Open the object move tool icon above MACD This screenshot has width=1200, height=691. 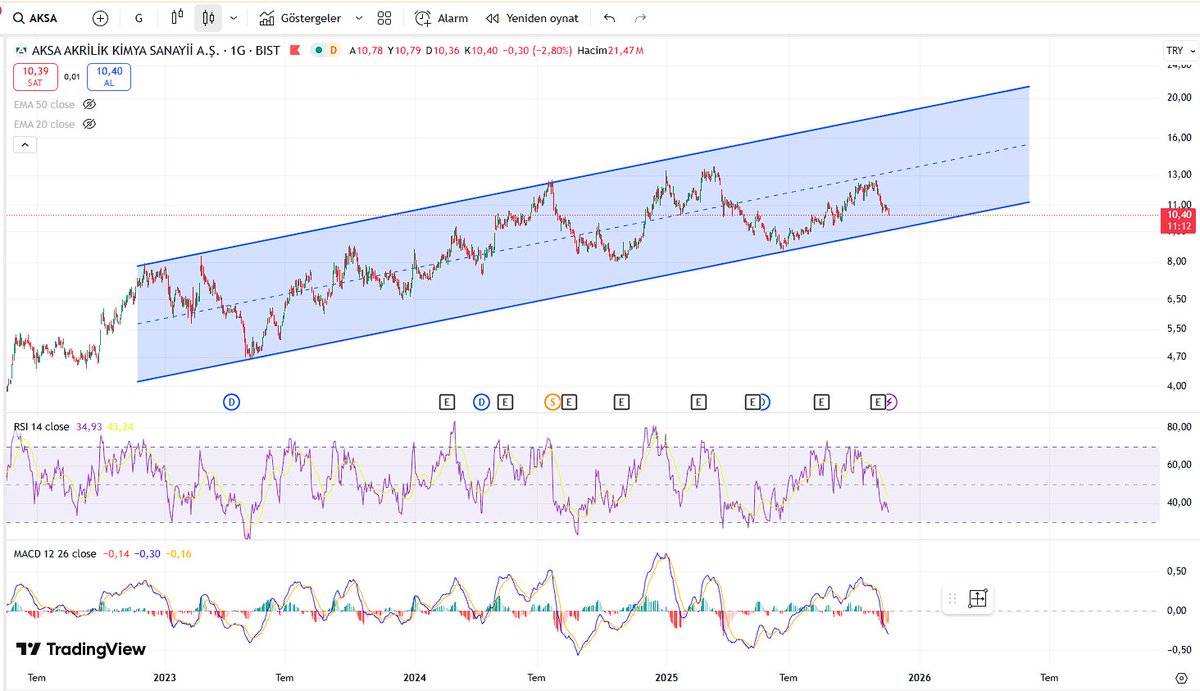pyautogui.click(x=975, y=598)
